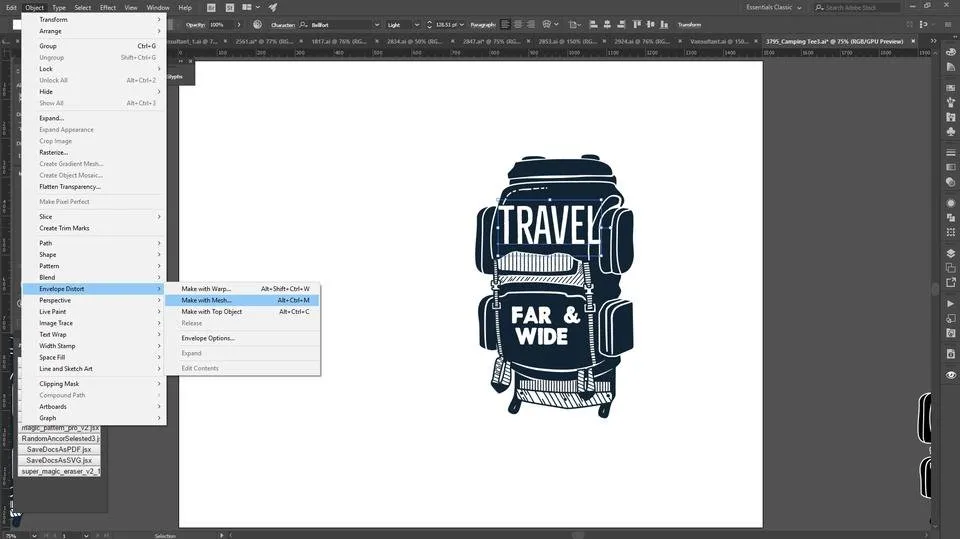This screenshot has width=960, height=539.
Task: Click the eye icon in right dock
Action: [951, 375]
